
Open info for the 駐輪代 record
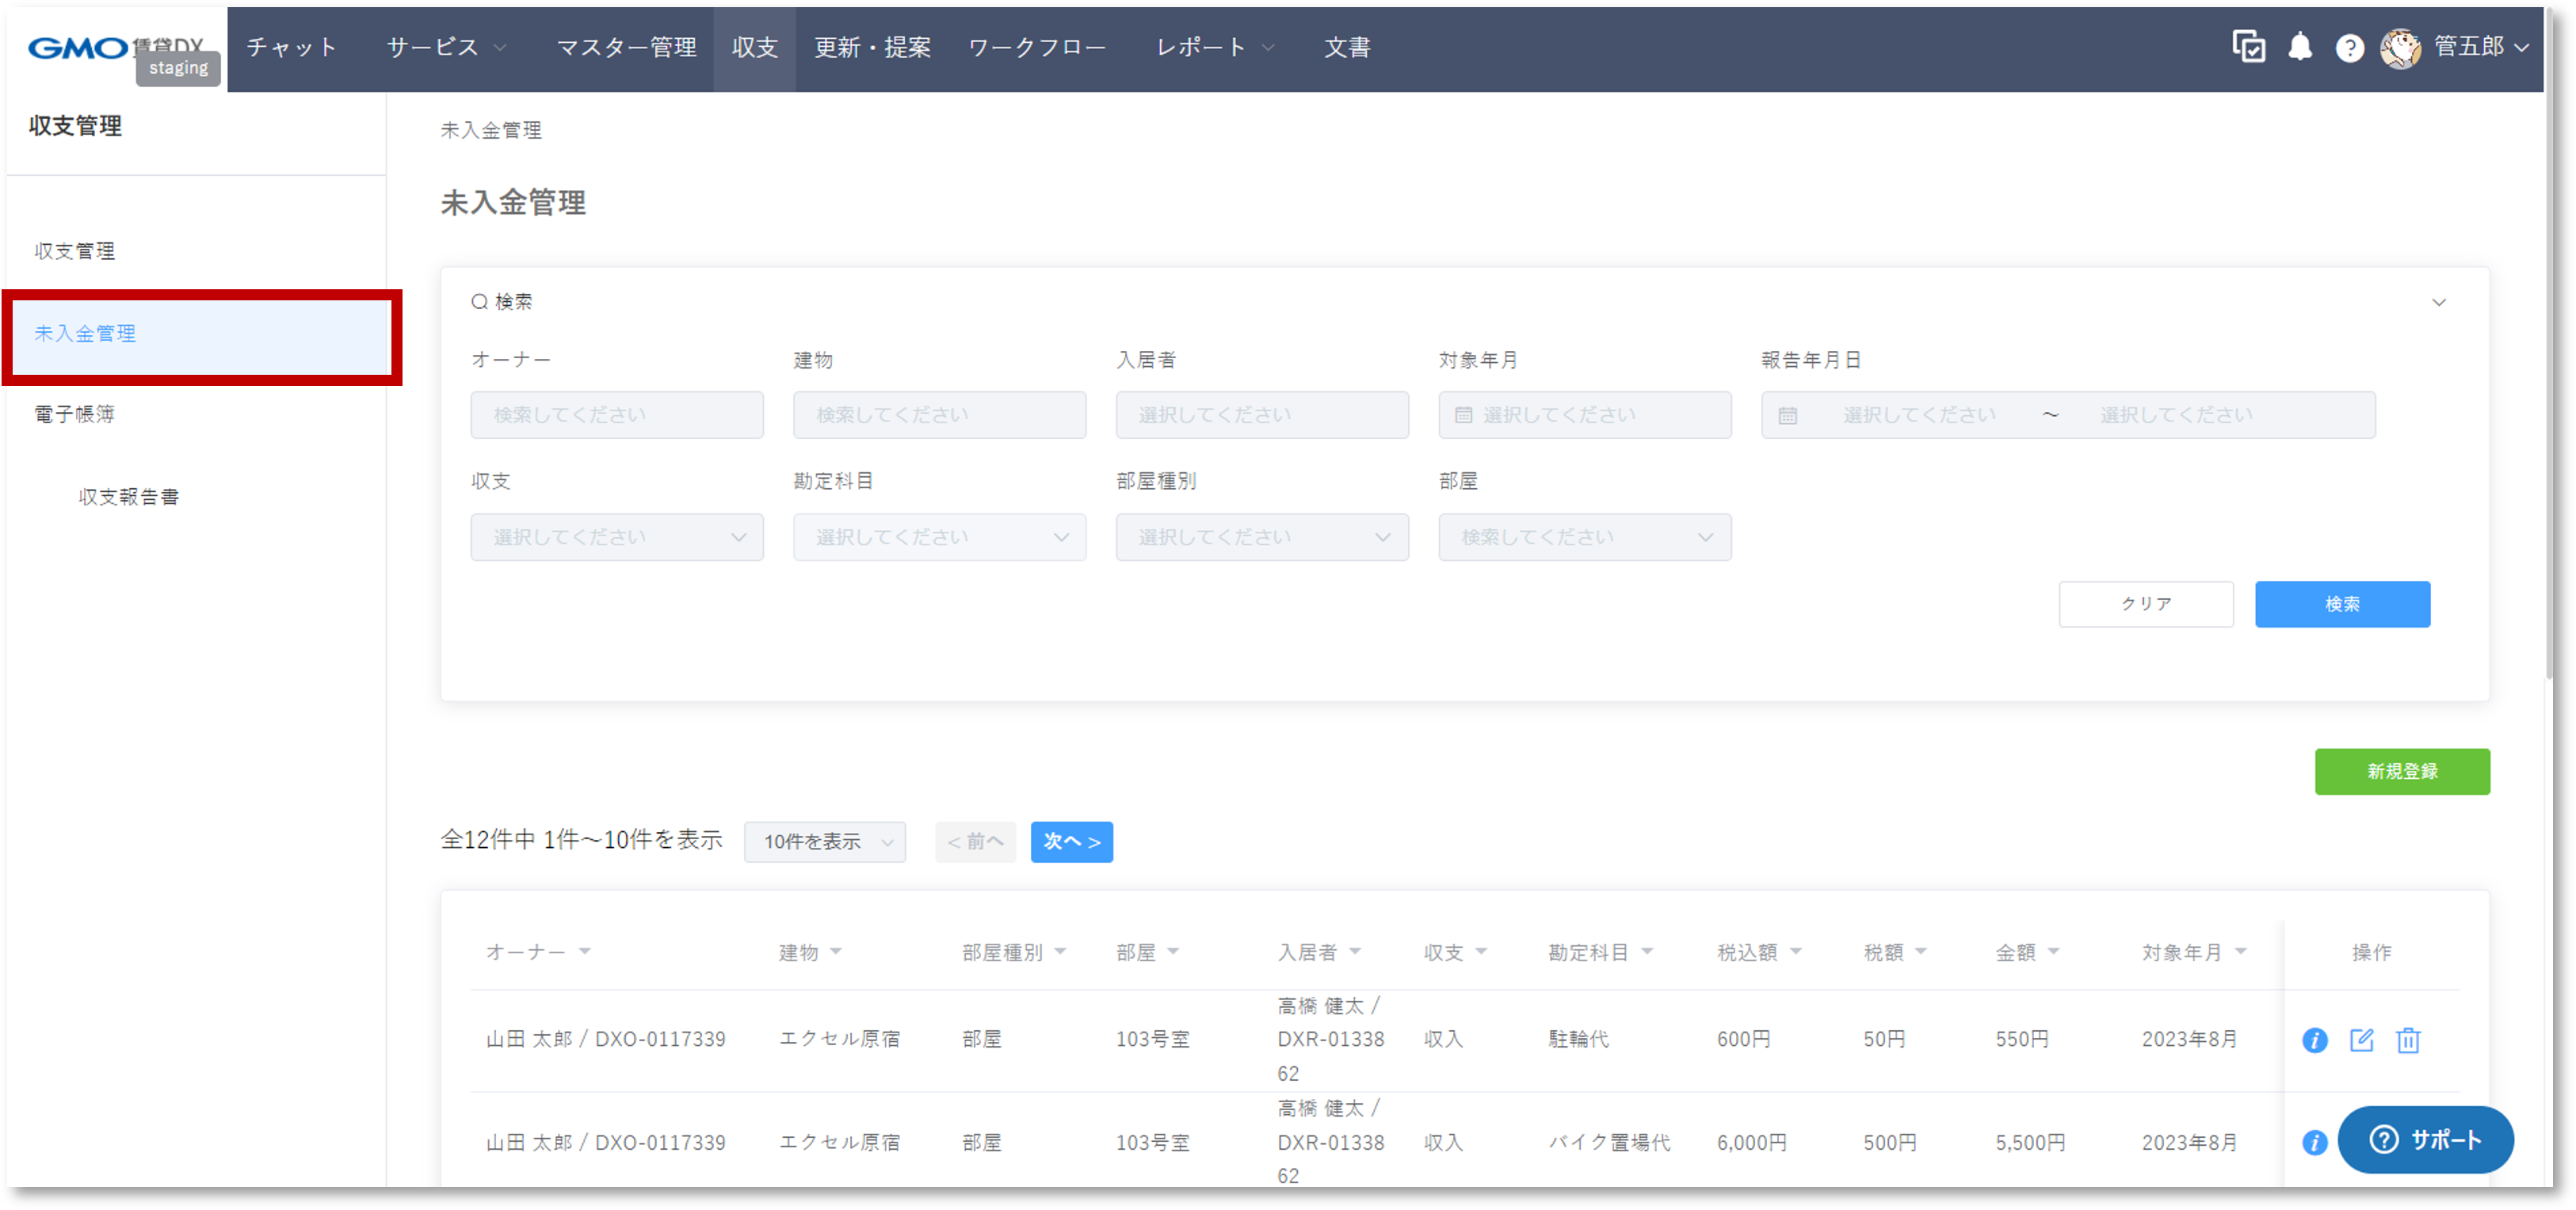[2315, 1040]
